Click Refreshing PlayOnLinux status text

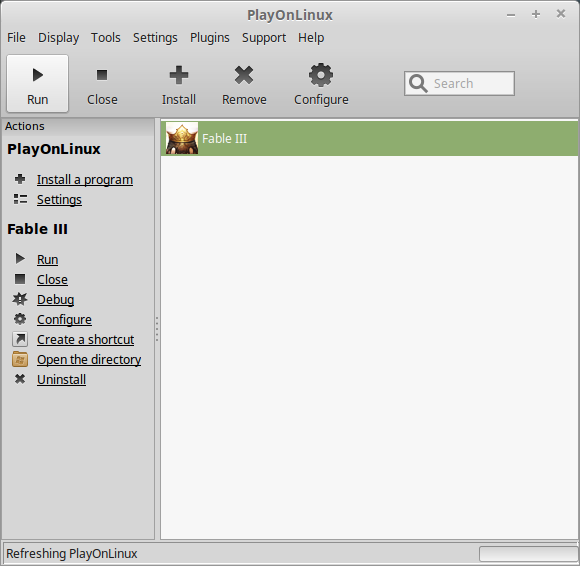point(72,554)
